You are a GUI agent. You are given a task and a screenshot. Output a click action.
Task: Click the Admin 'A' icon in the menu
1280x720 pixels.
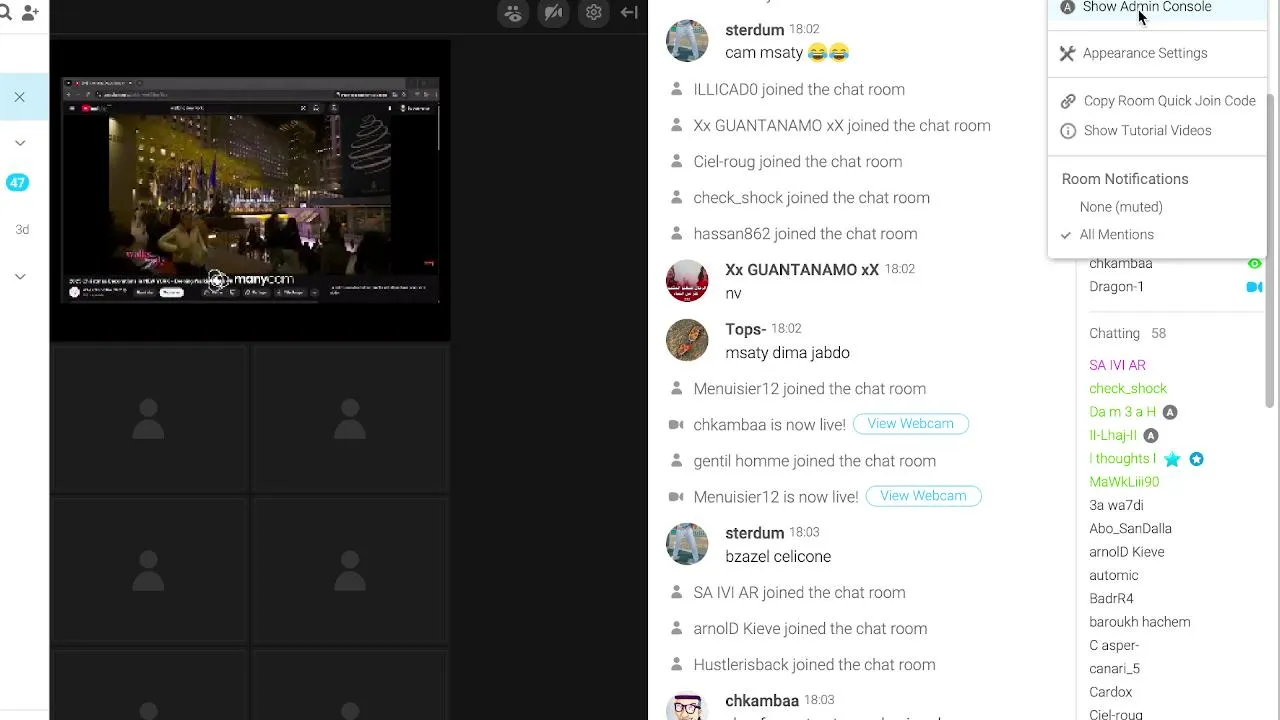1067,7
